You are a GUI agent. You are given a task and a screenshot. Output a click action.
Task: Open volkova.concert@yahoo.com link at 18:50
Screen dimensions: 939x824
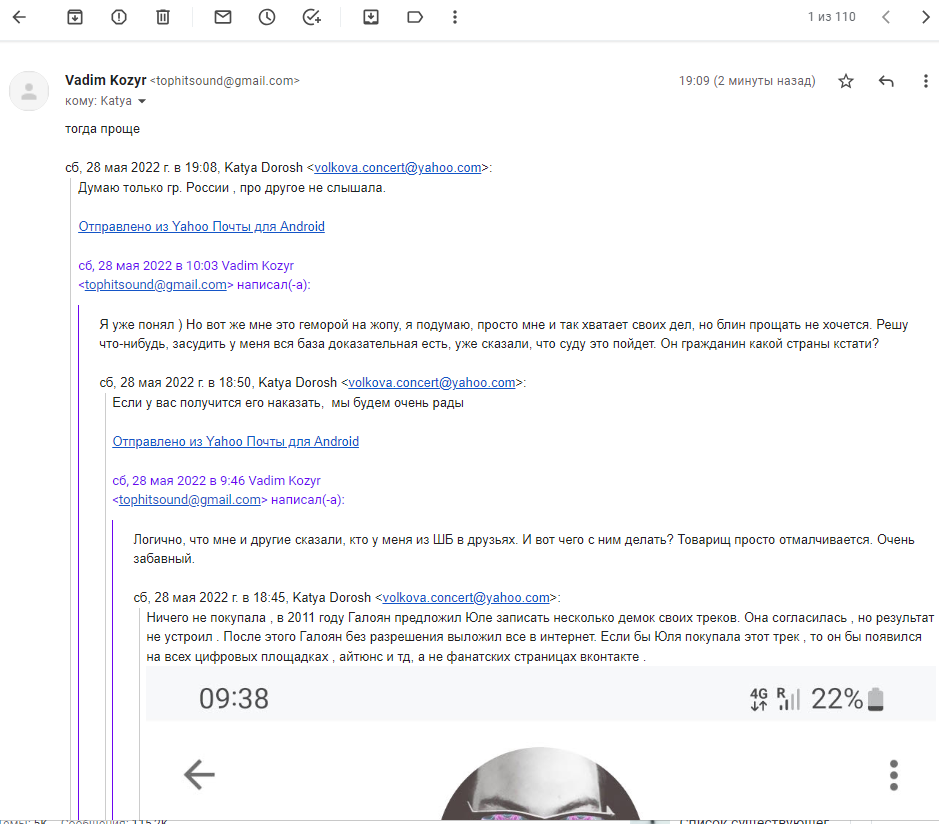click(432, 383)
